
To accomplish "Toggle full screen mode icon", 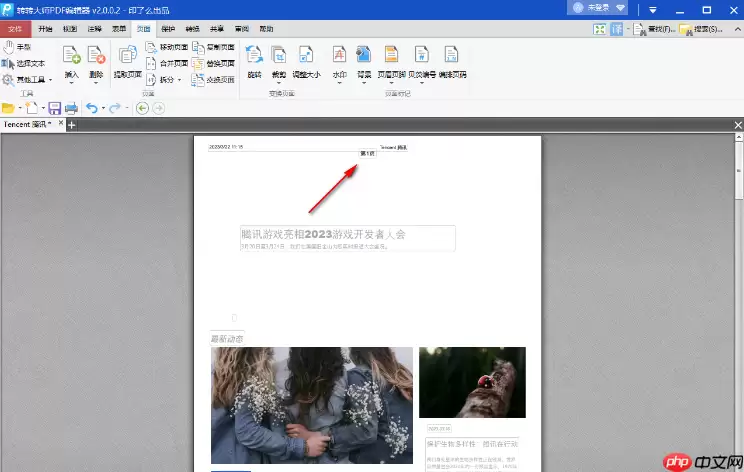I will [x=600, y=29].
